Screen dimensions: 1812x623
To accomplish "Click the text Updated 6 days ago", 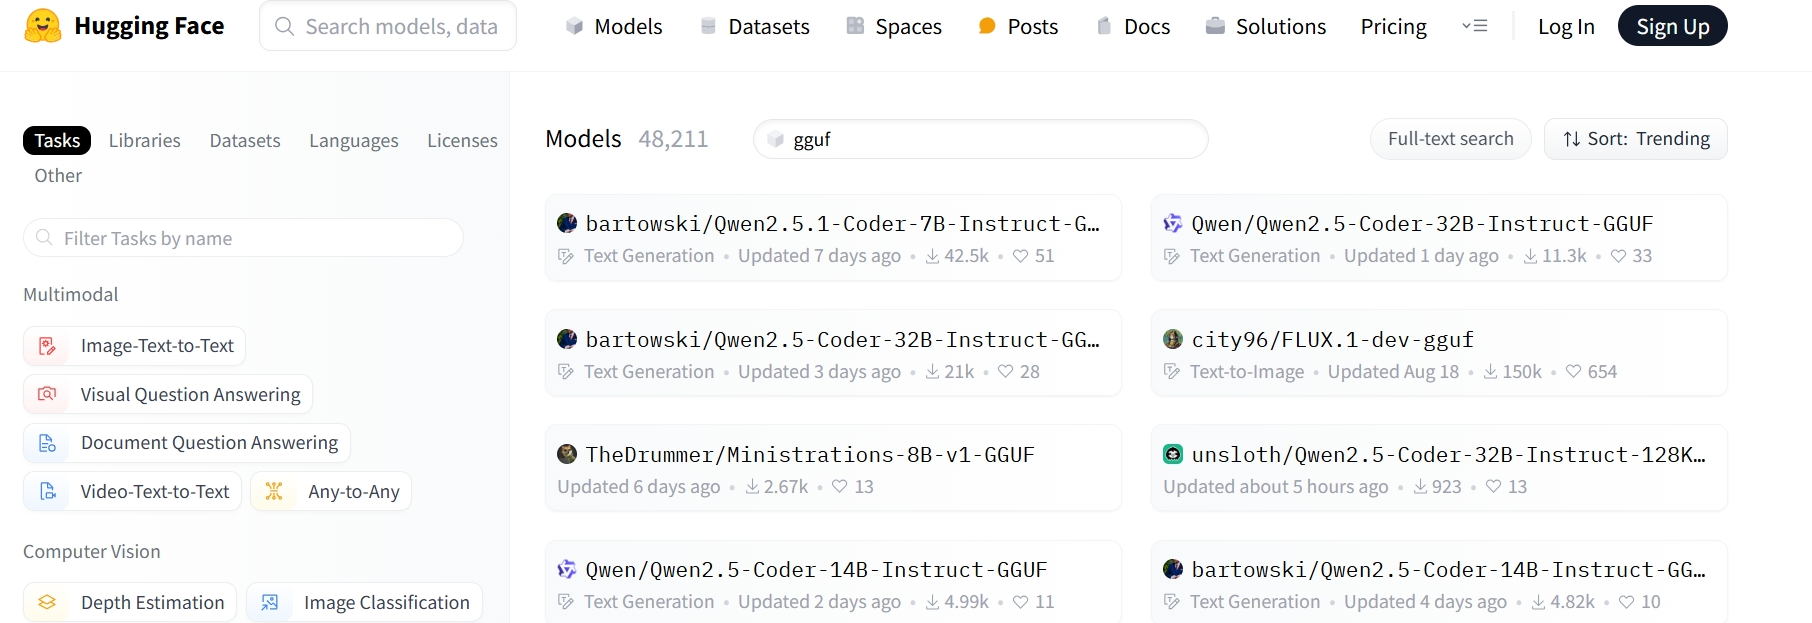I will pos(639,487).
